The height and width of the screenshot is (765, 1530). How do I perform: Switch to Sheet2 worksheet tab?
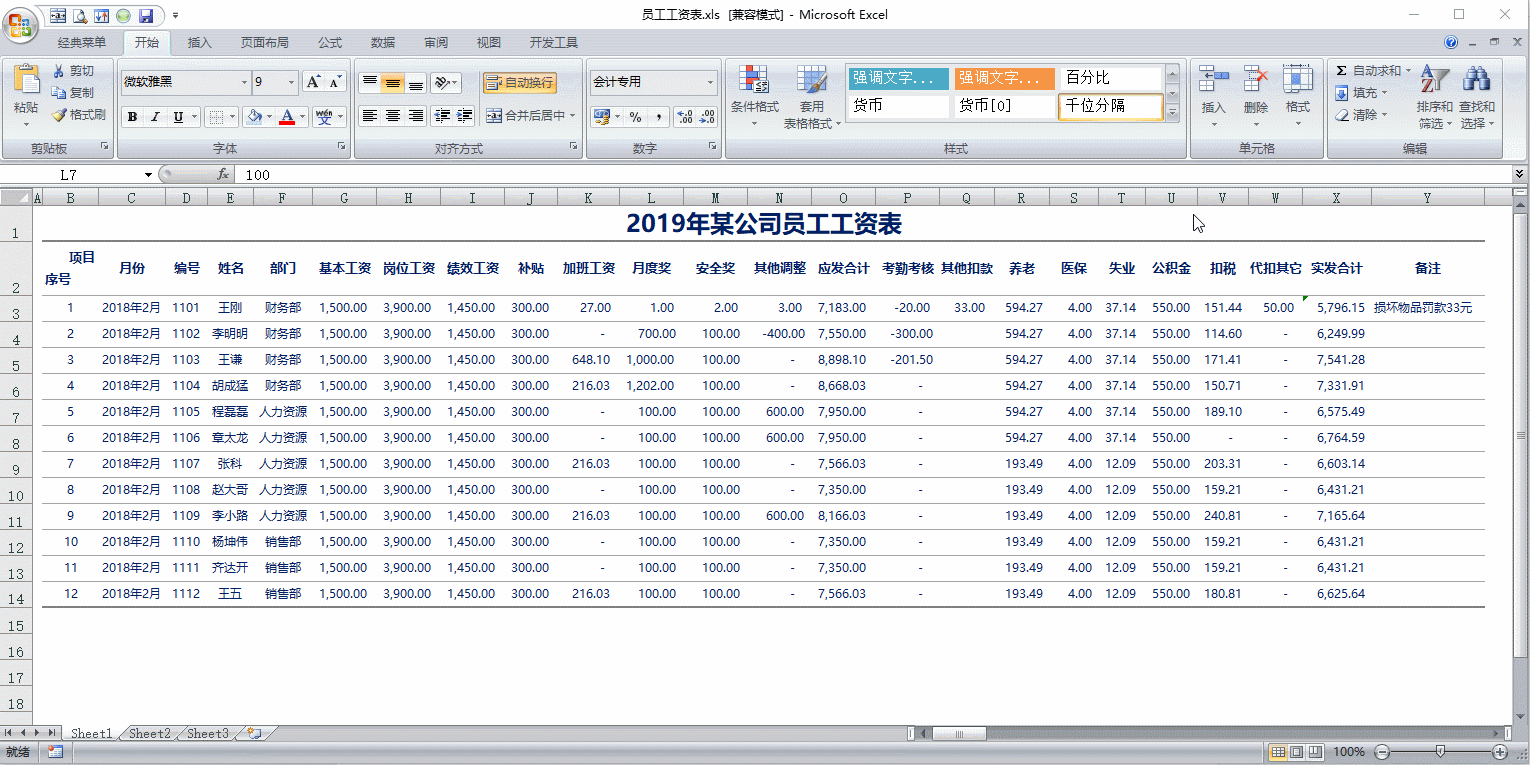(x=150, y=733)
